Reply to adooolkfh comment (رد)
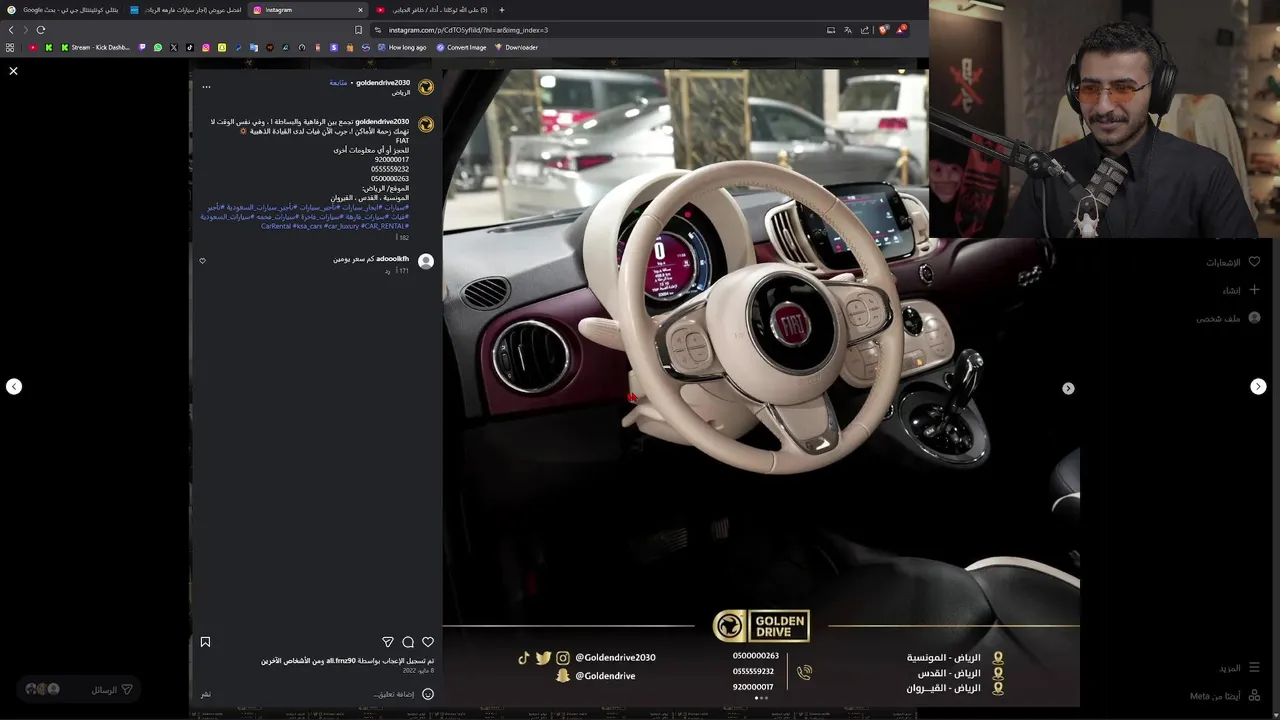The image size is (1280, 720). [388, 271]
